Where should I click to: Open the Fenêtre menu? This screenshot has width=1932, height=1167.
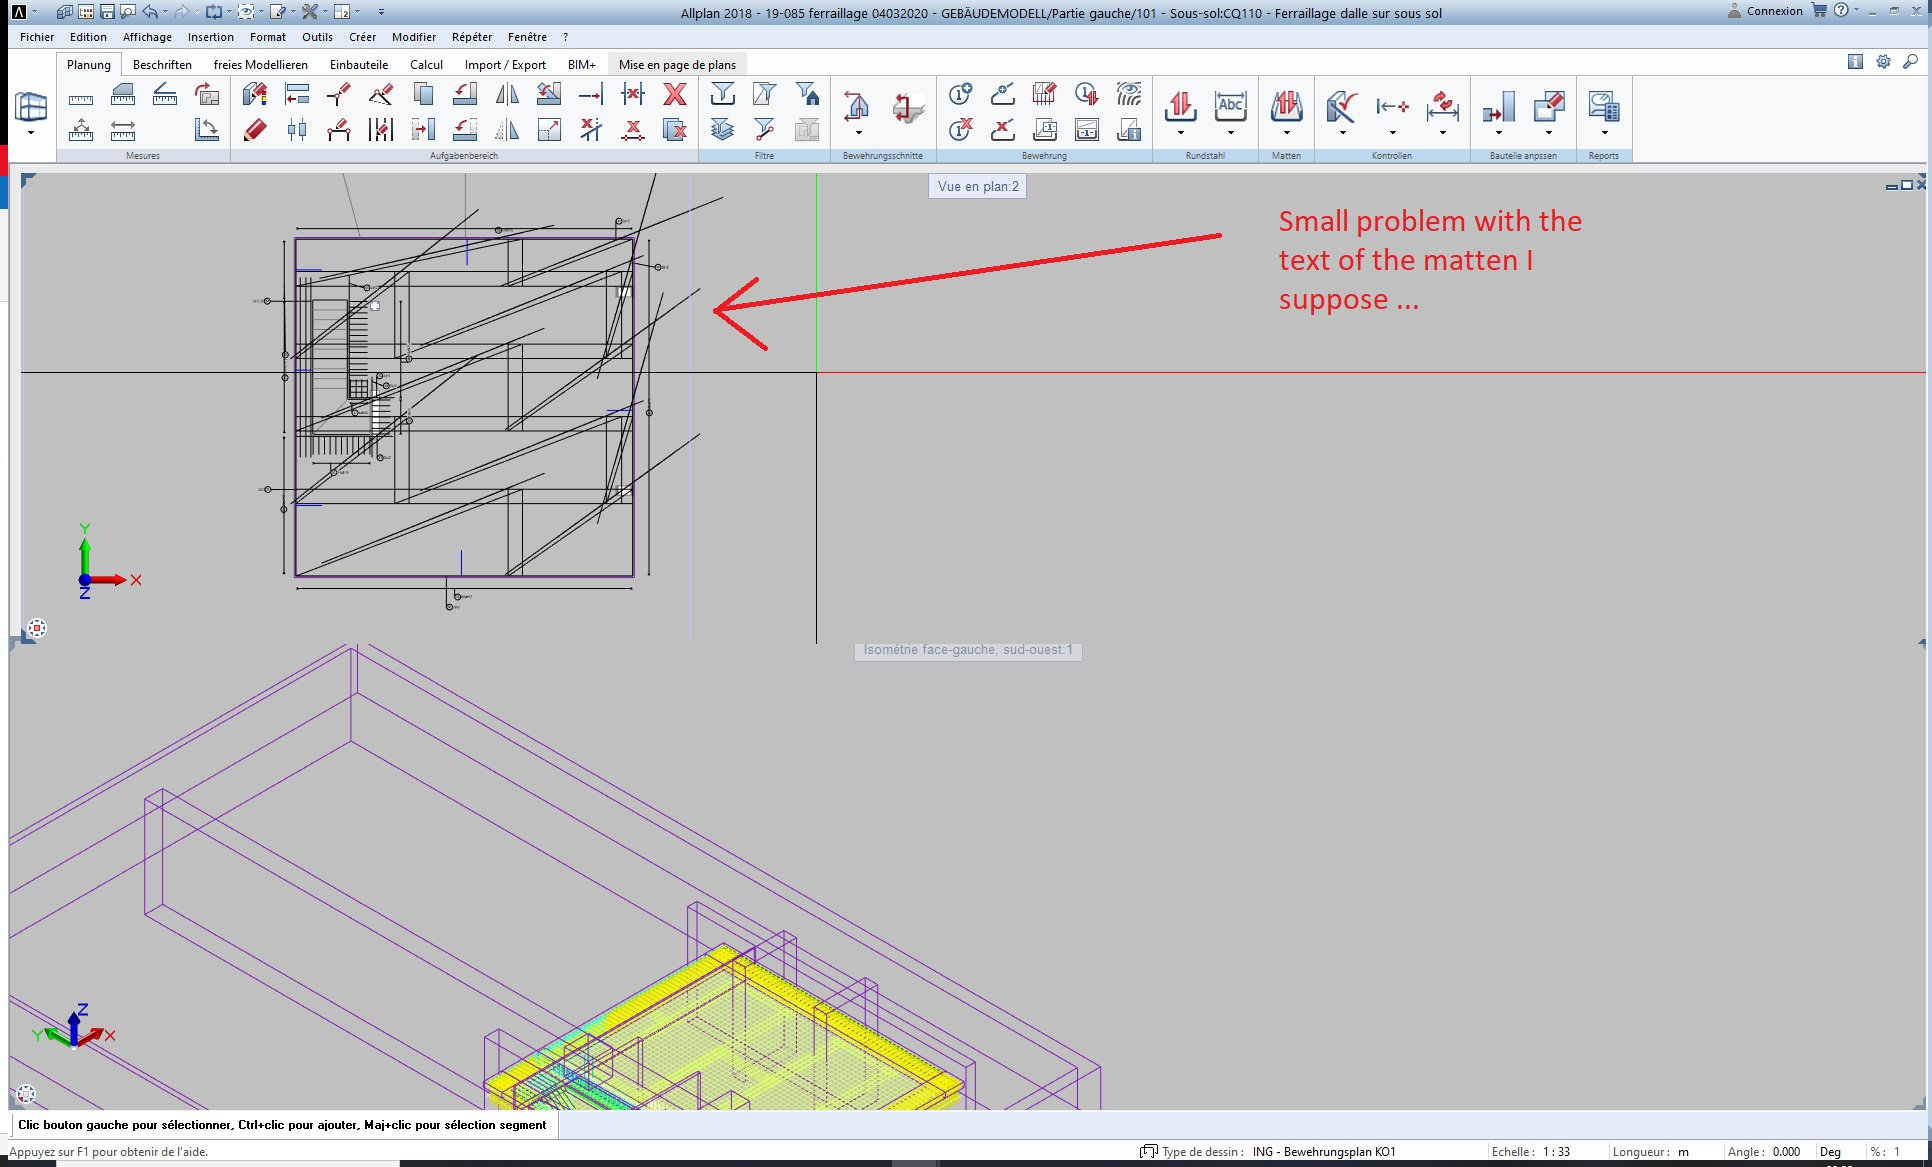coord(527,37)
